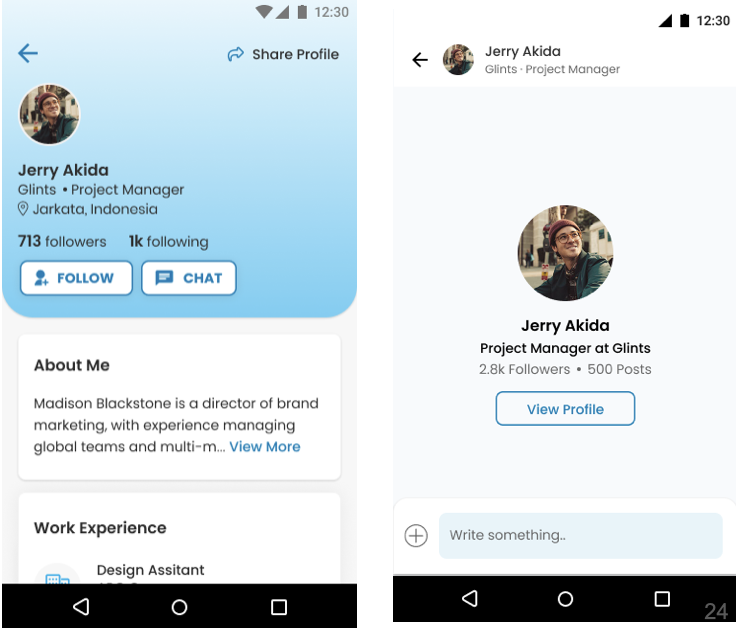The height and width of the screenshot is (628, 736).
Task: Tap Android home circle on right phone
Action: pos(565,598)
